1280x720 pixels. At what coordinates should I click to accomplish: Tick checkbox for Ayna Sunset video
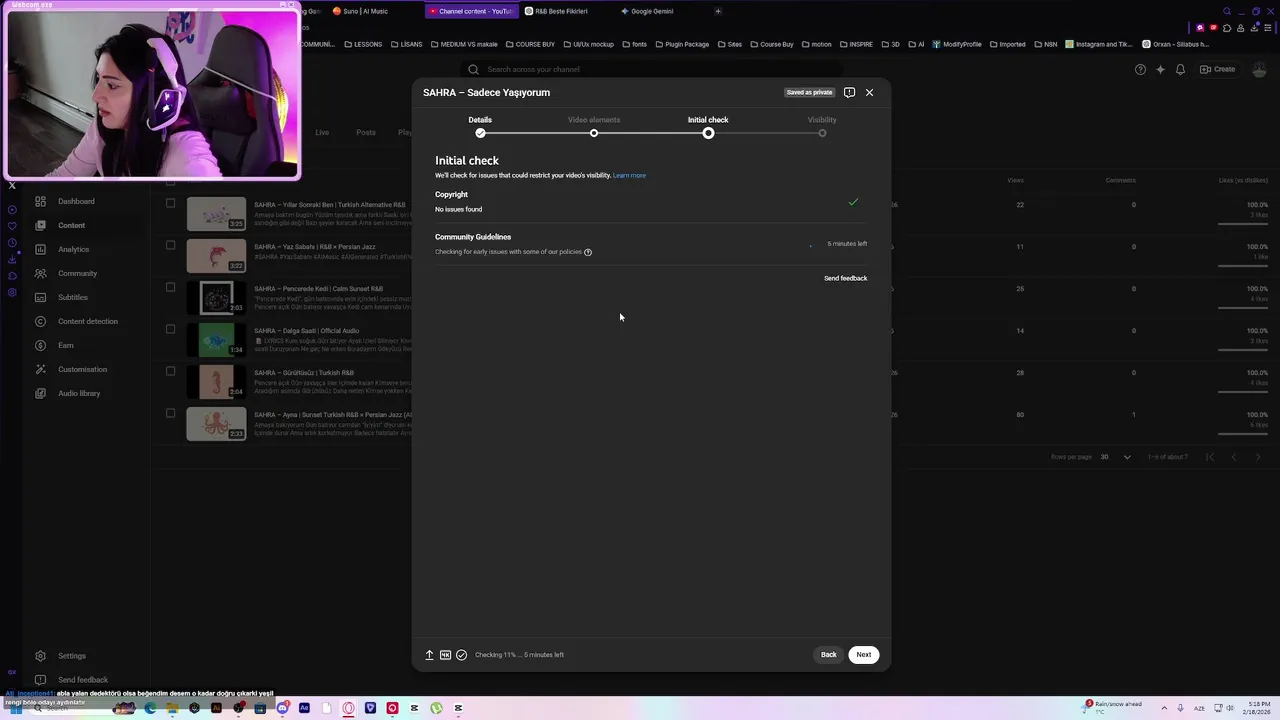170,413
